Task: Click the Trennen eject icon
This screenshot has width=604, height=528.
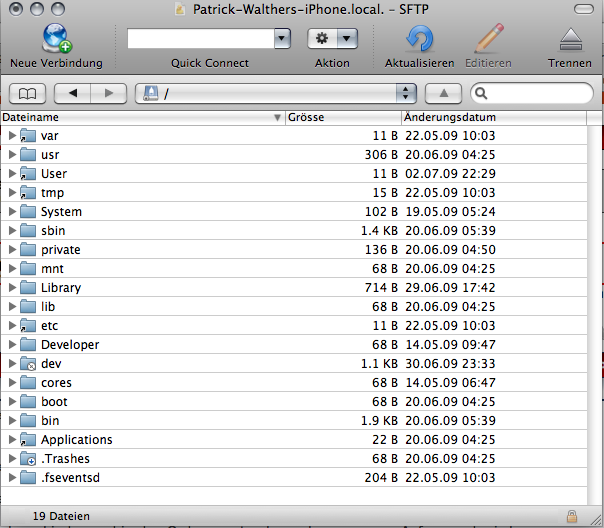Action: pyautogui.click(x=569, y=39)
